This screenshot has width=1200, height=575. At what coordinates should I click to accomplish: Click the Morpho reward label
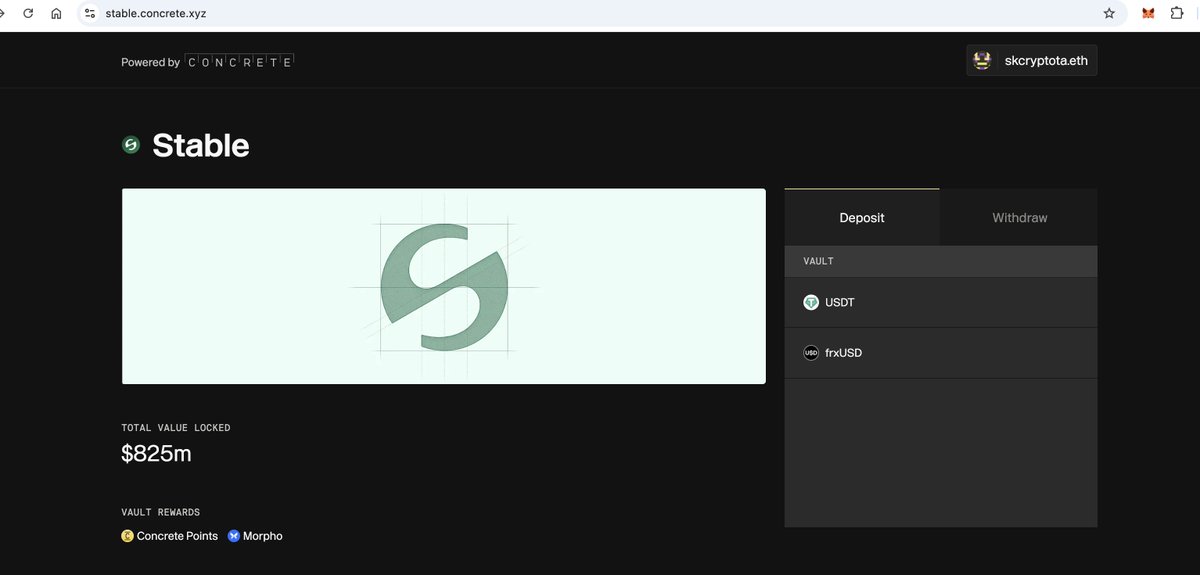point(263,536)
